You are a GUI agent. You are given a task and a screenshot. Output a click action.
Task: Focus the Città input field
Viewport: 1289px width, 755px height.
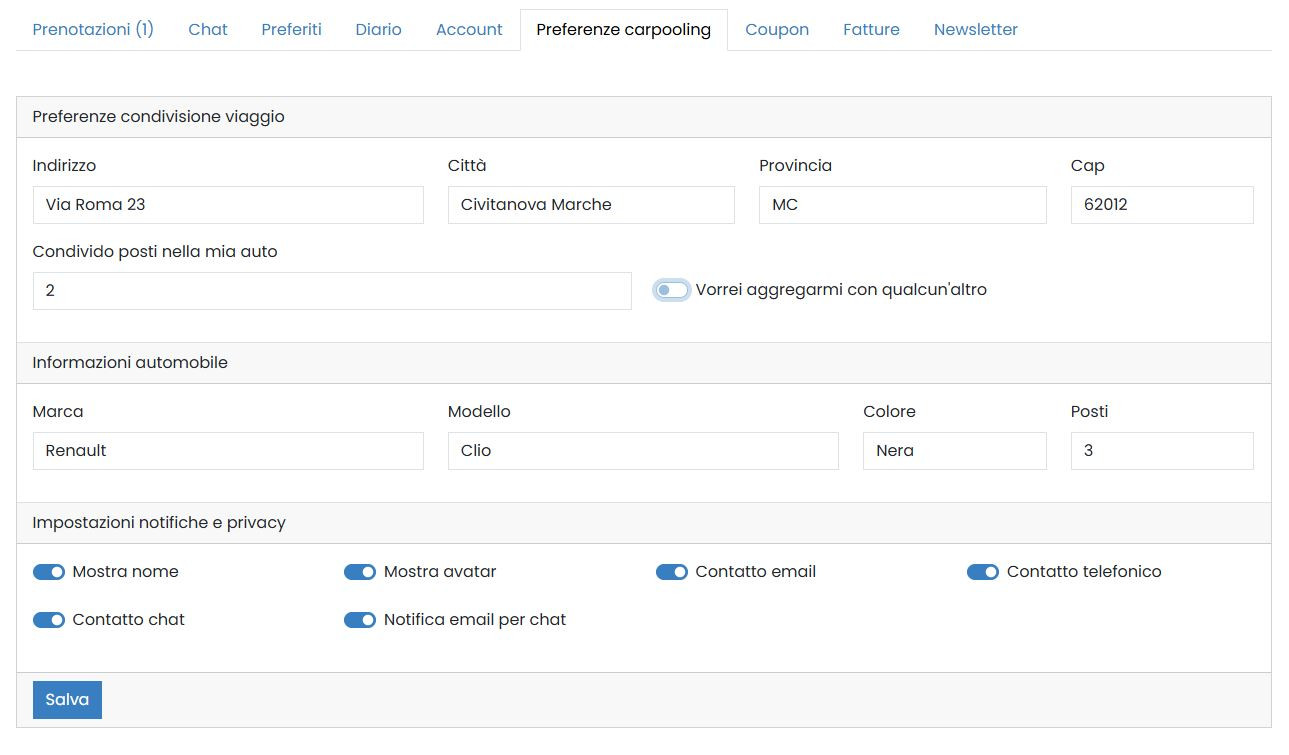(x=590, y=205)
